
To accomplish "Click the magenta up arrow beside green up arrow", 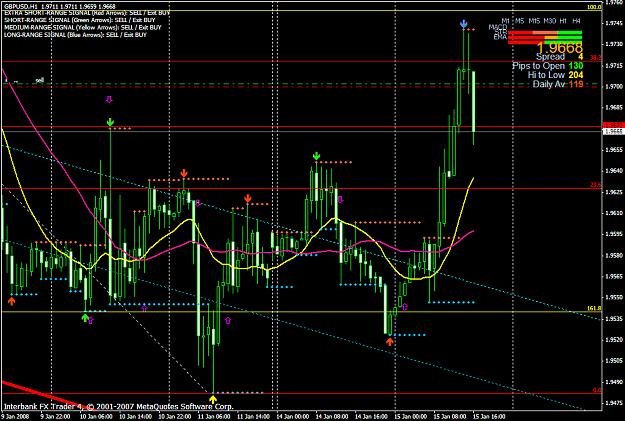I will tap(91, 320).
